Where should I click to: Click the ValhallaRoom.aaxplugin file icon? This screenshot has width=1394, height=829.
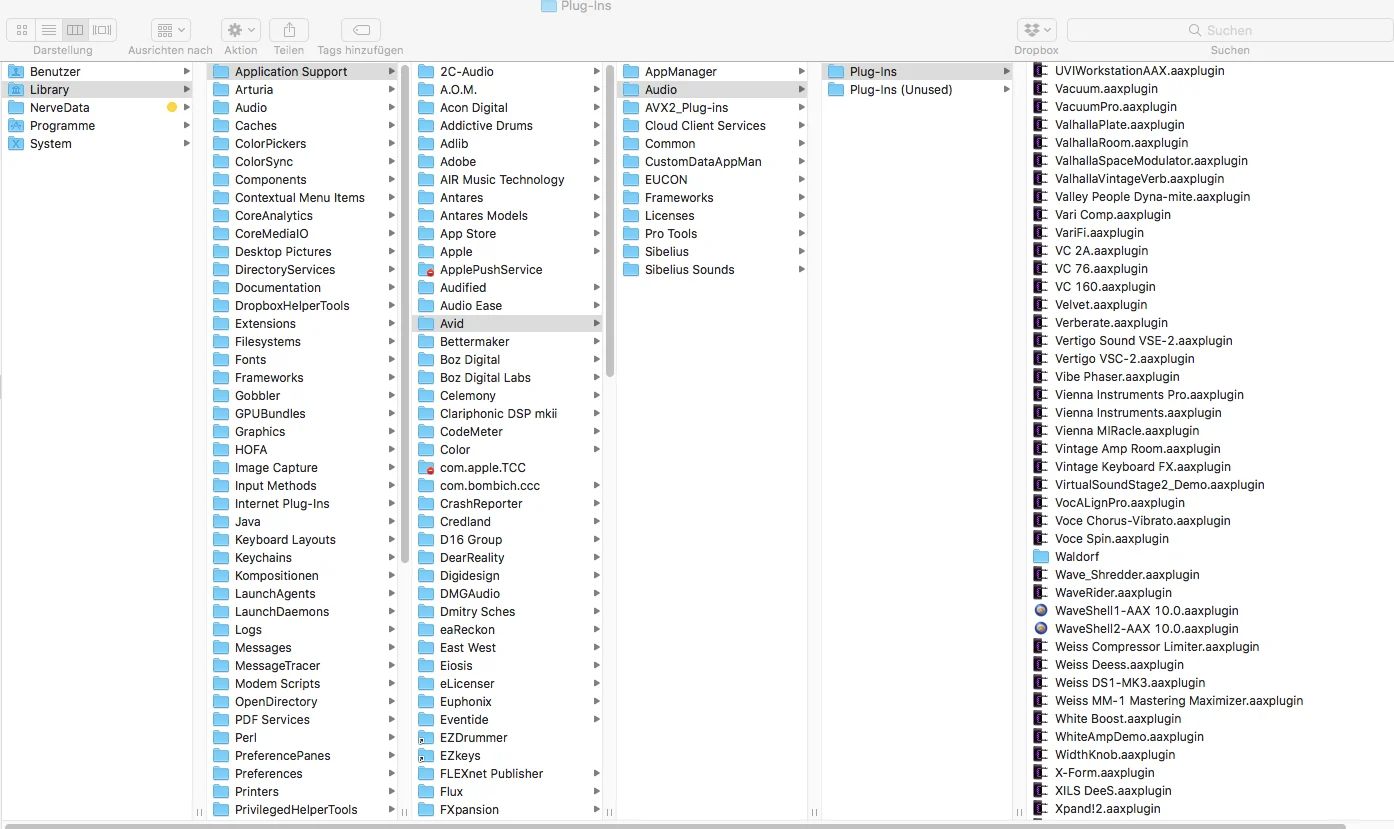1041,142
